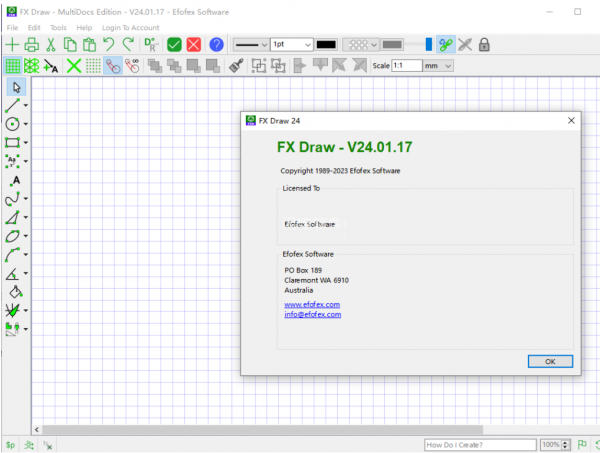Select the ellipse drawing tool
Image resolution: width=600 pixels, height=453 pixels.
12,236
